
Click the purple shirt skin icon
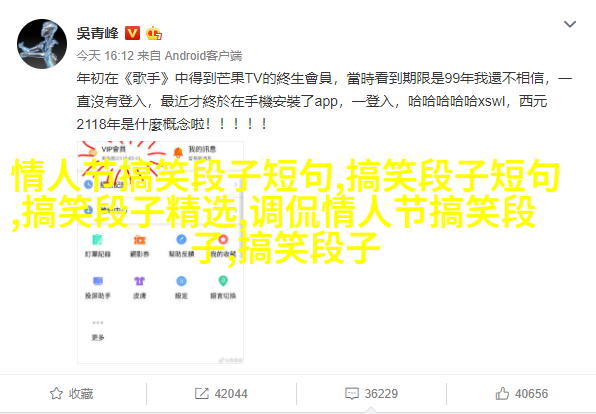(139, 281)
